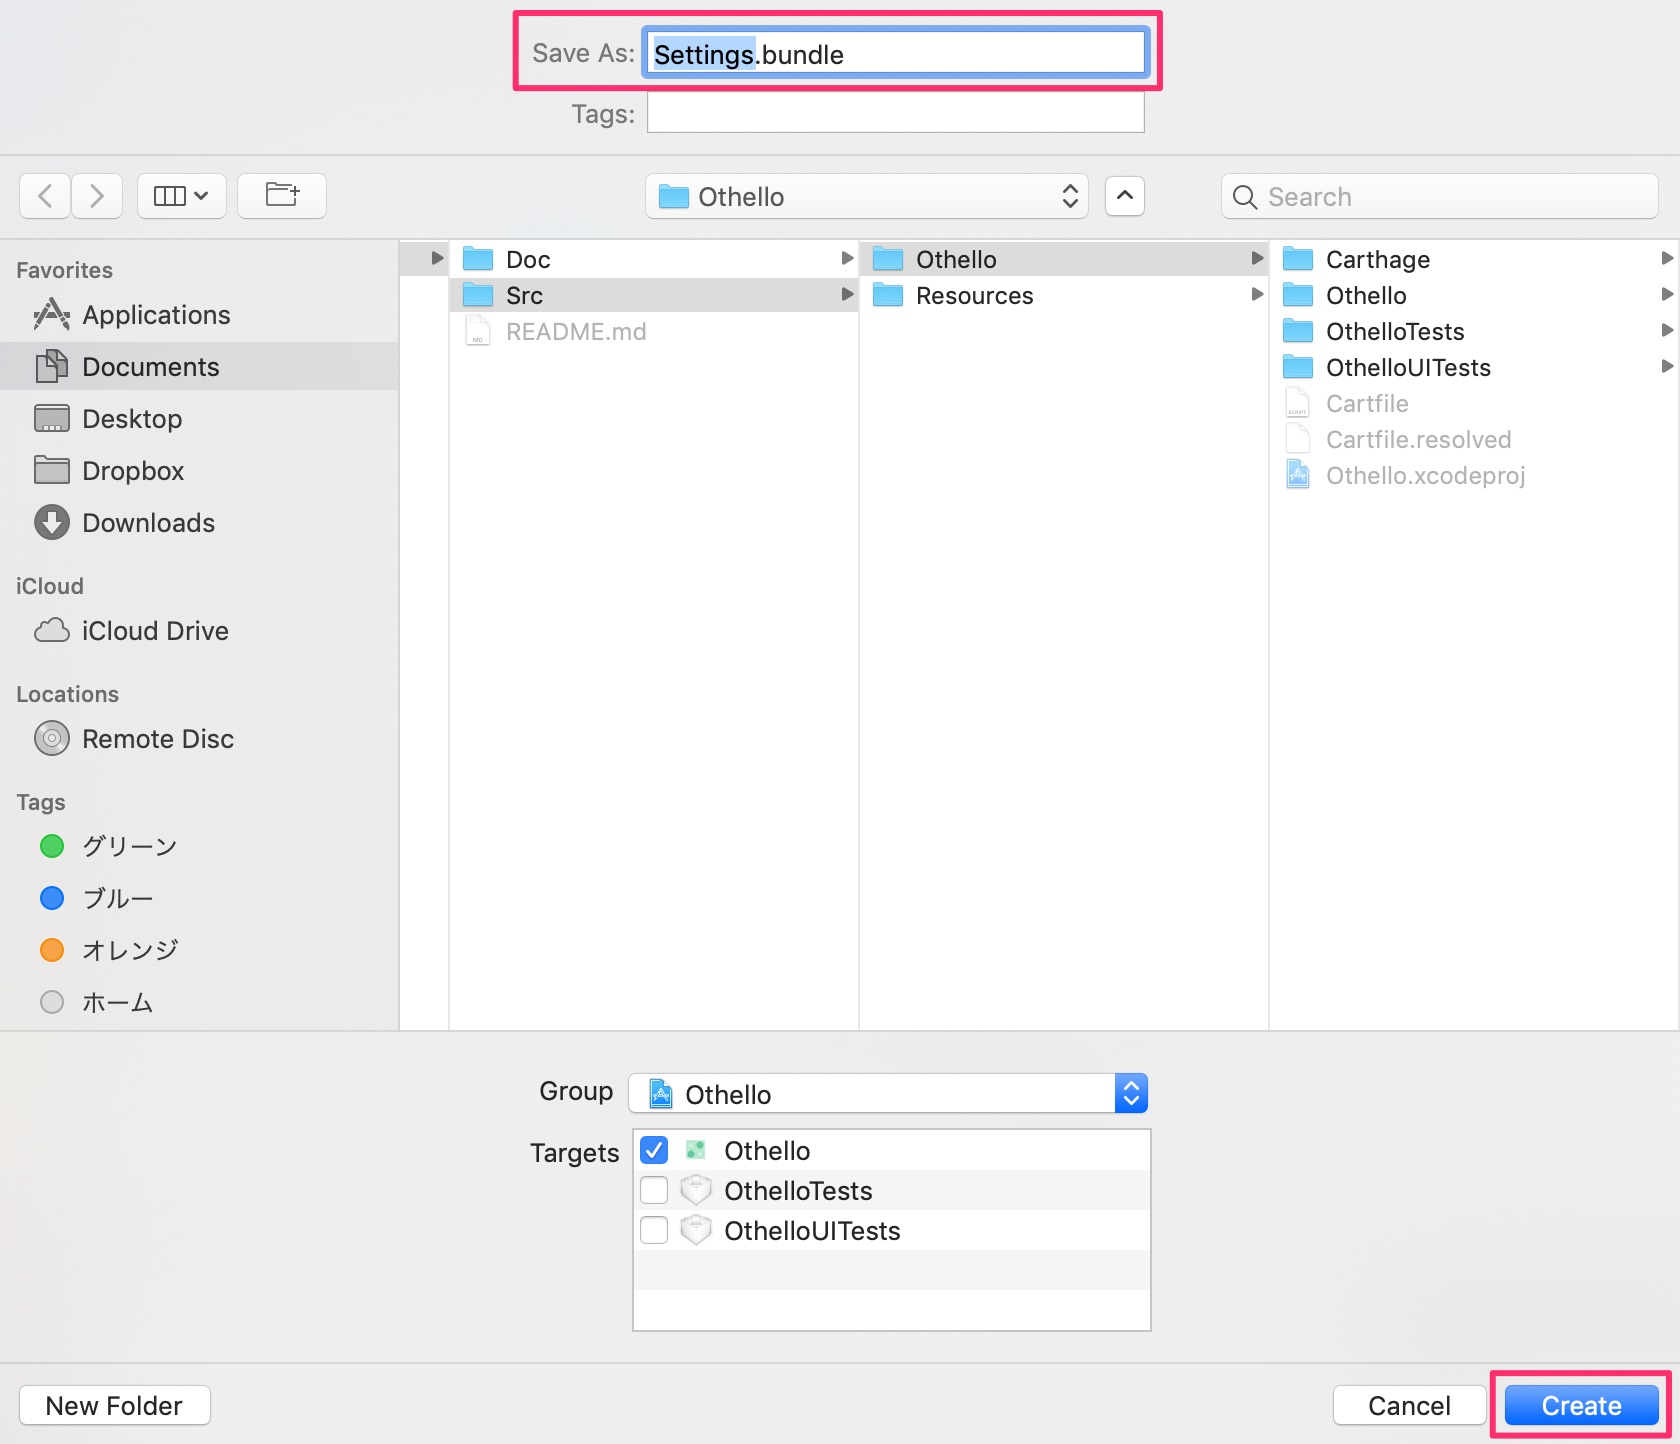This screenshot has height=1444, width=1680.
Task: Click the Create button
Action: [x=1580, y=1405]
